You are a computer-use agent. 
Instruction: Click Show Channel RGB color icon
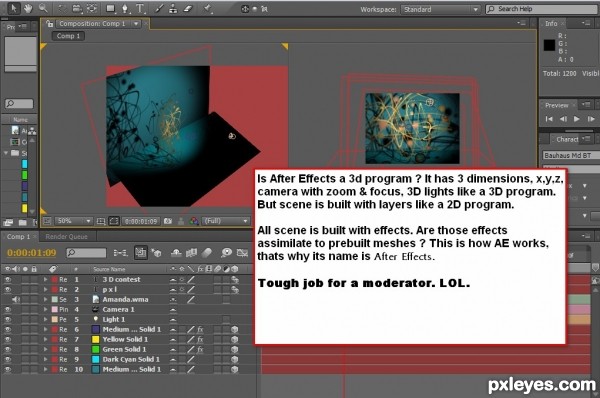[194, 221]
